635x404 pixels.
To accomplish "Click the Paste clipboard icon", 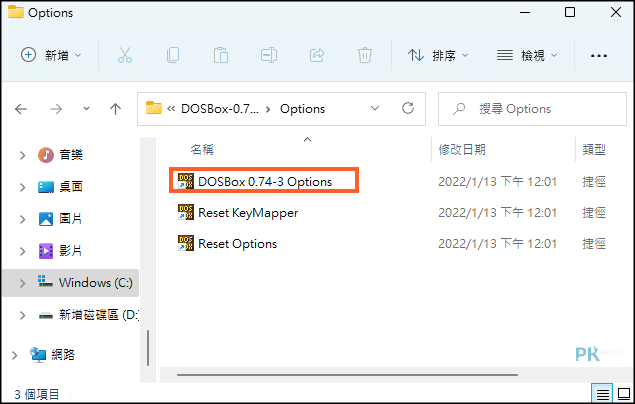I will pyautogui.click(x=221, y=55).
